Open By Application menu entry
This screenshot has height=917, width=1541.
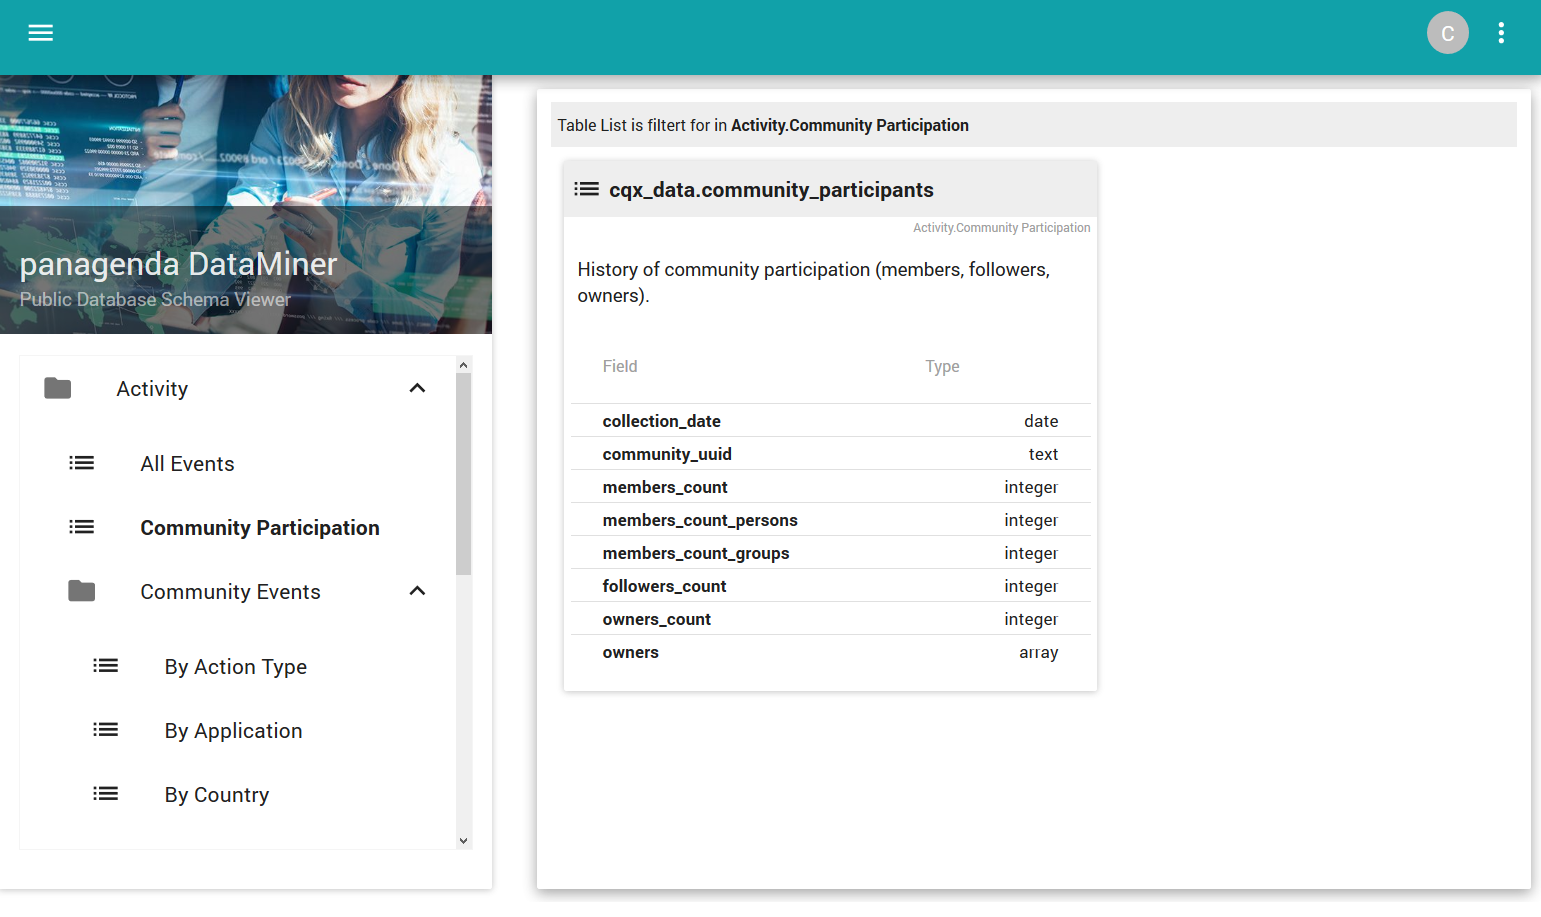tap(233, 731)
